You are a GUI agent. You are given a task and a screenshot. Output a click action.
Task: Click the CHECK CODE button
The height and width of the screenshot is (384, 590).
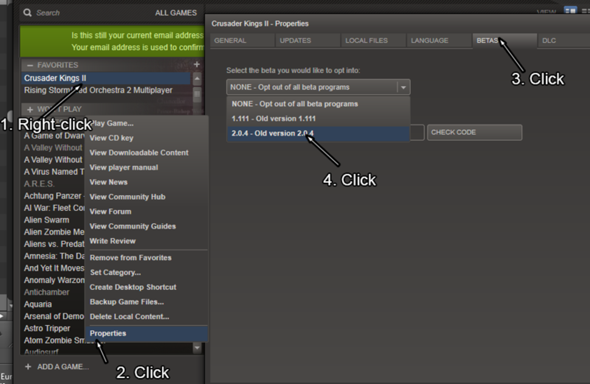pos(474,132)
